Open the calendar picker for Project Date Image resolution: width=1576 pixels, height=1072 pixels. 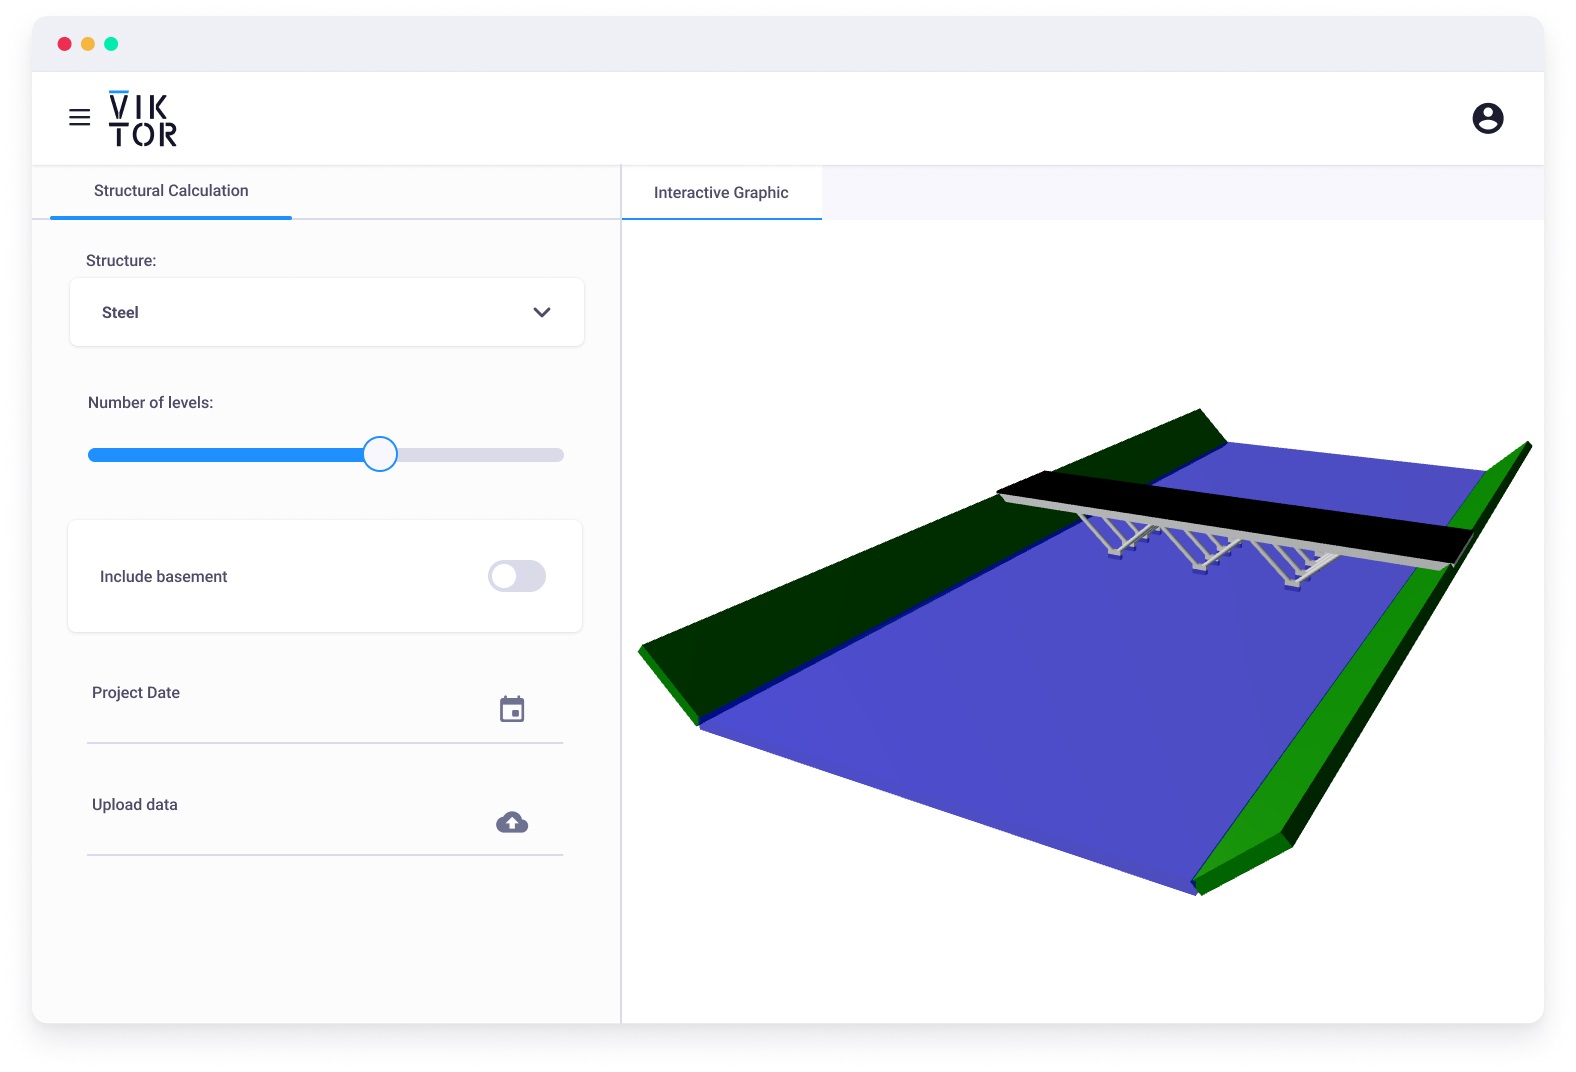coord(512,709)
